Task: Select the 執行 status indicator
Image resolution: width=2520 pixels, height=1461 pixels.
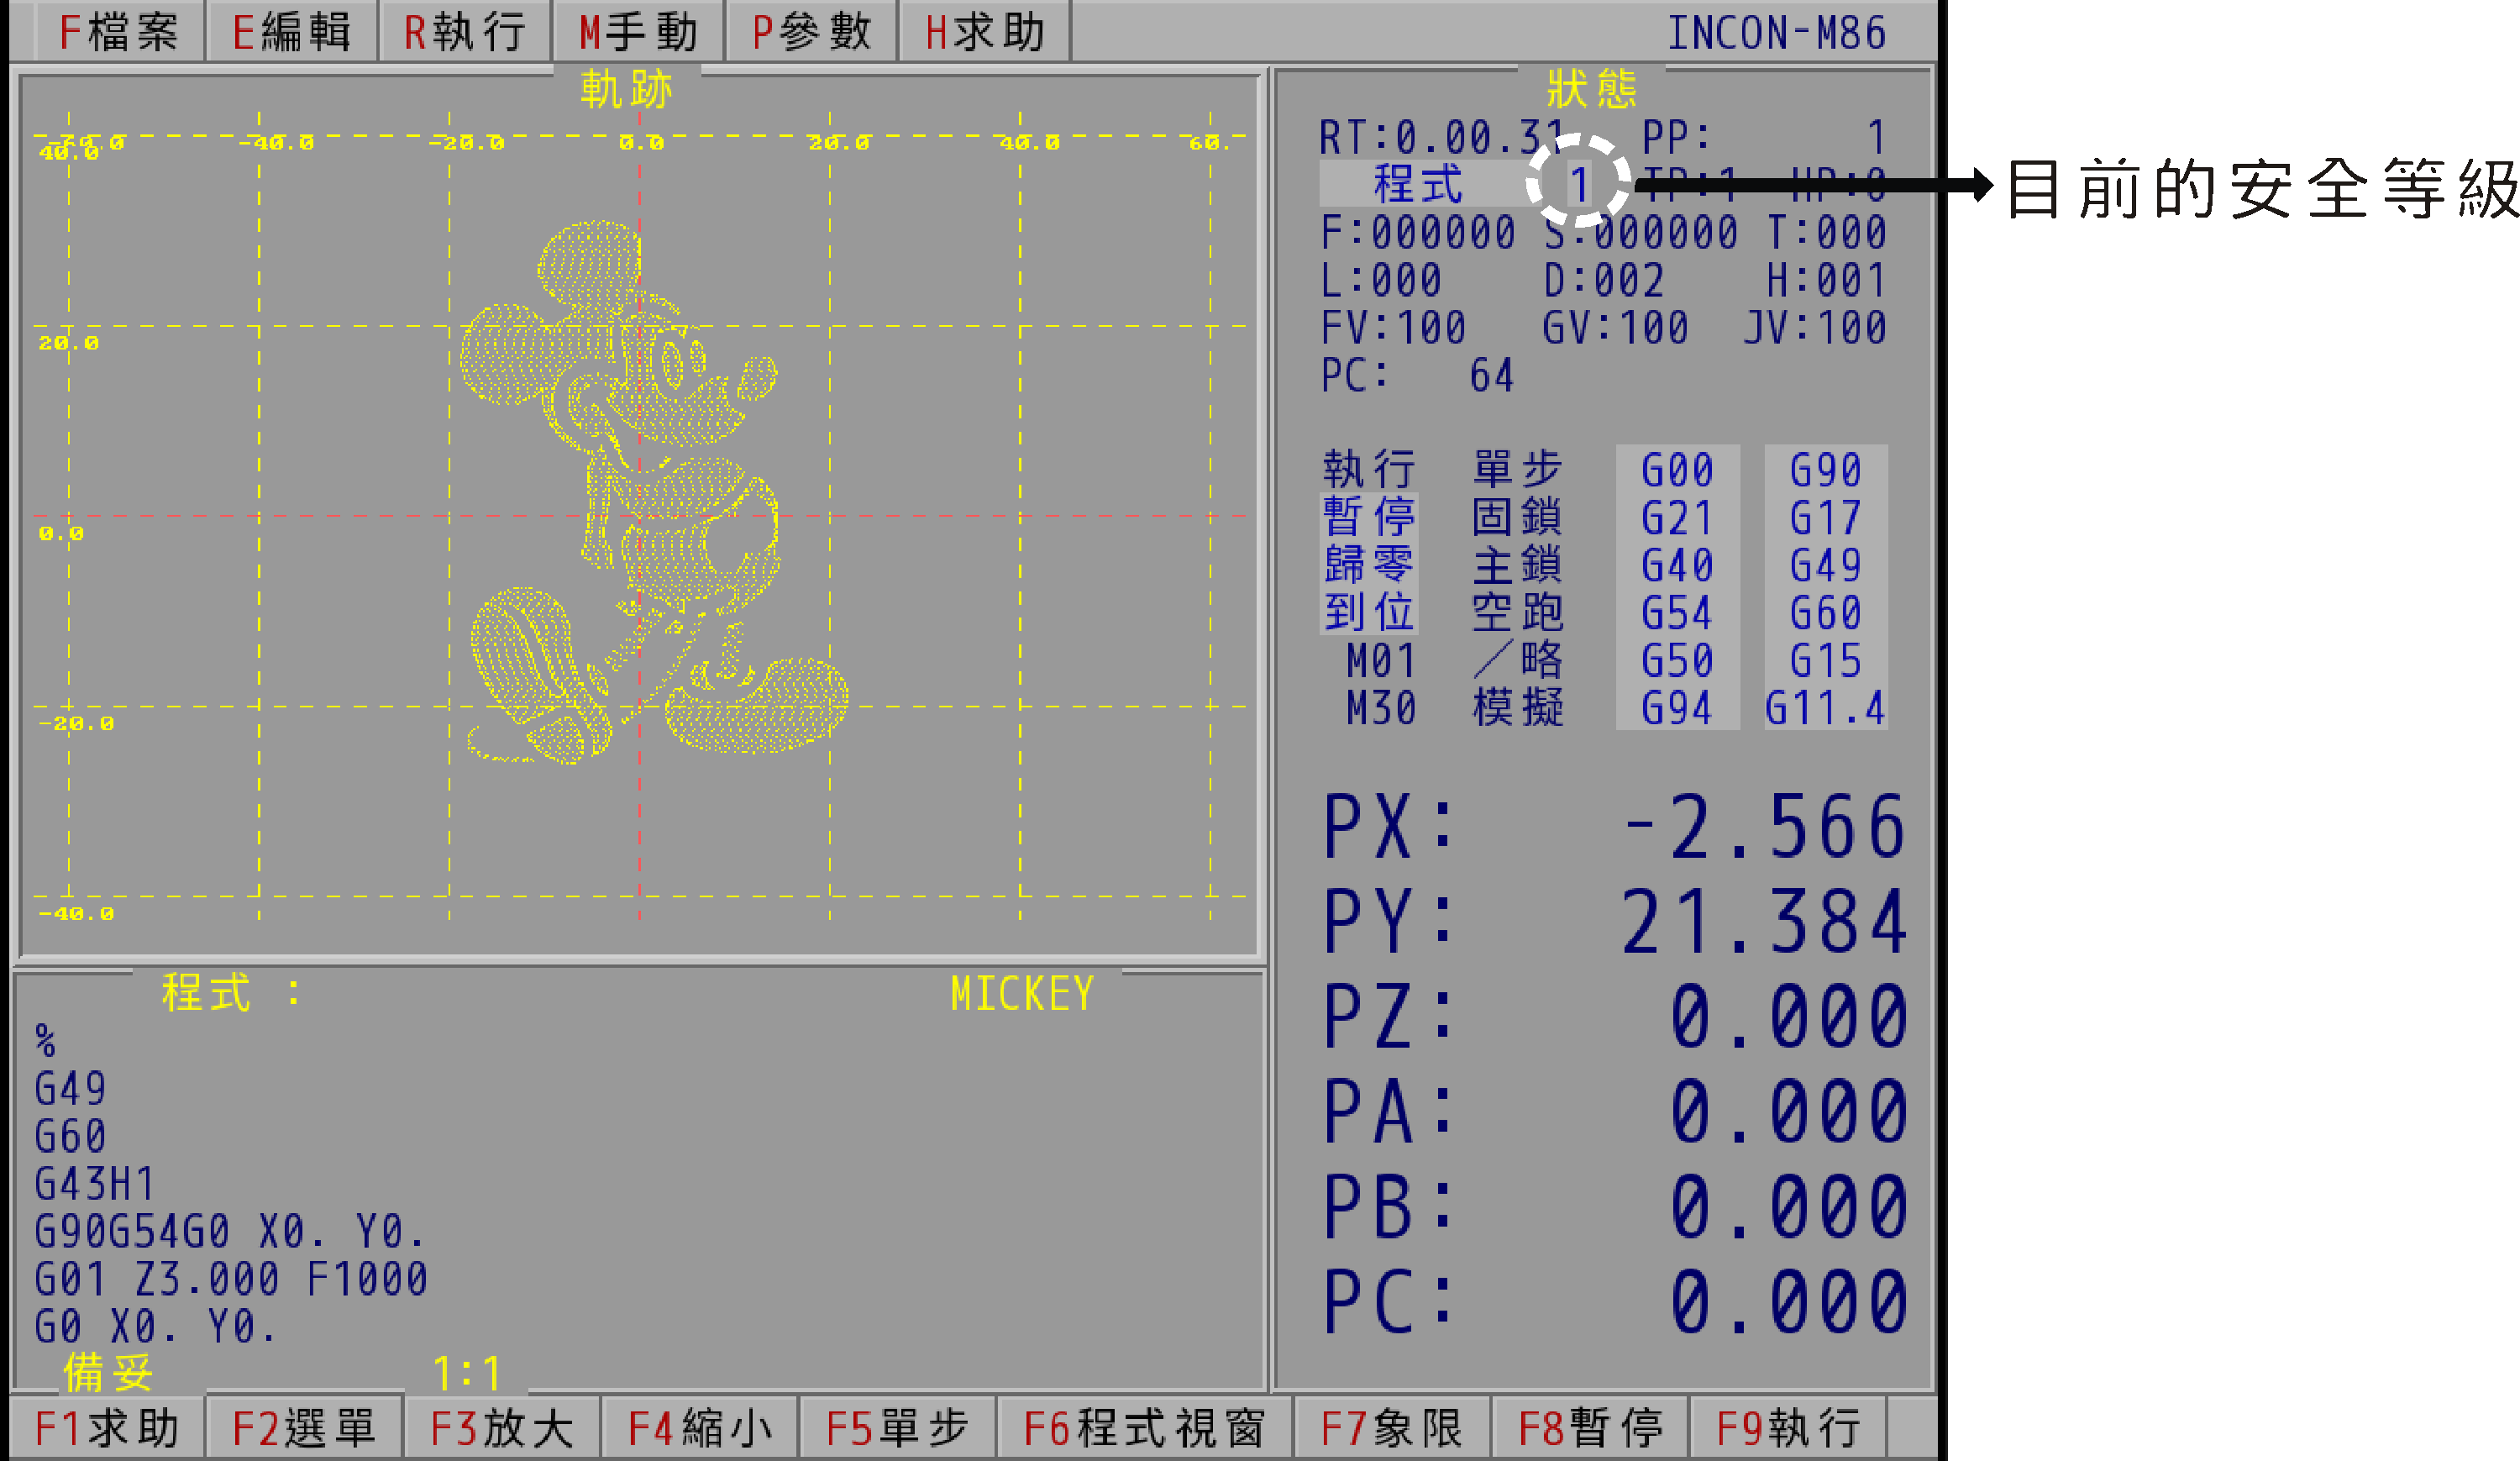Action: (x=1369, y=470)
